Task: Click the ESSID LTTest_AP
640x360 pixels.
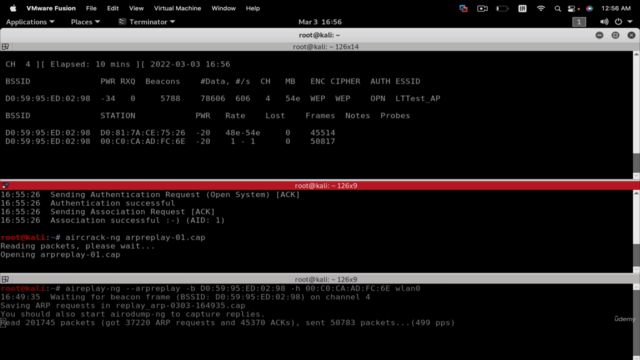Action: tap(418, 99)
